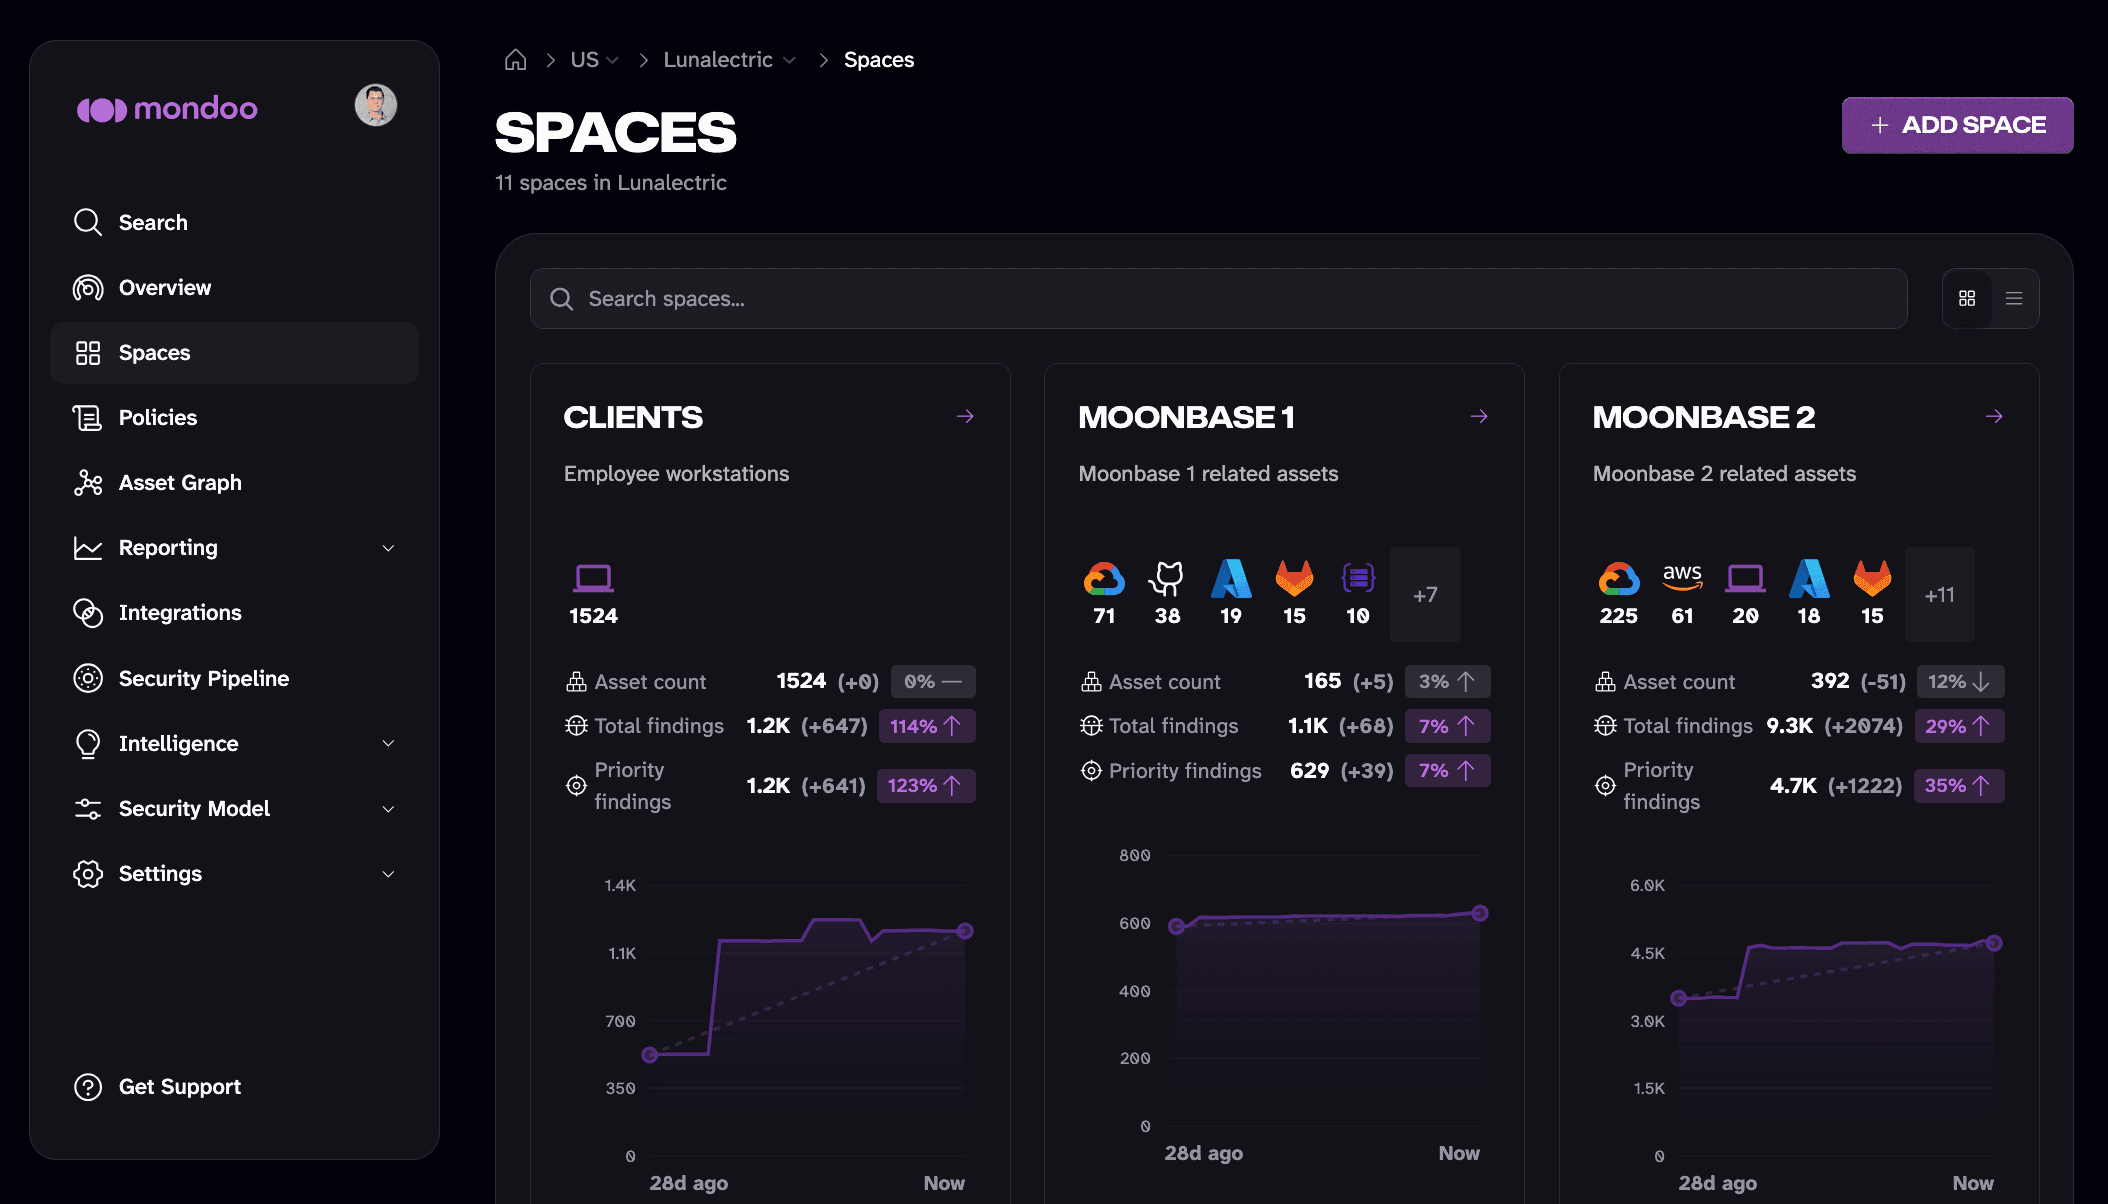Screen dimensions: 2108x1204
Task: Click the laptop icon in Clients card
Action: pyautogui.click(x=593, y=578)
